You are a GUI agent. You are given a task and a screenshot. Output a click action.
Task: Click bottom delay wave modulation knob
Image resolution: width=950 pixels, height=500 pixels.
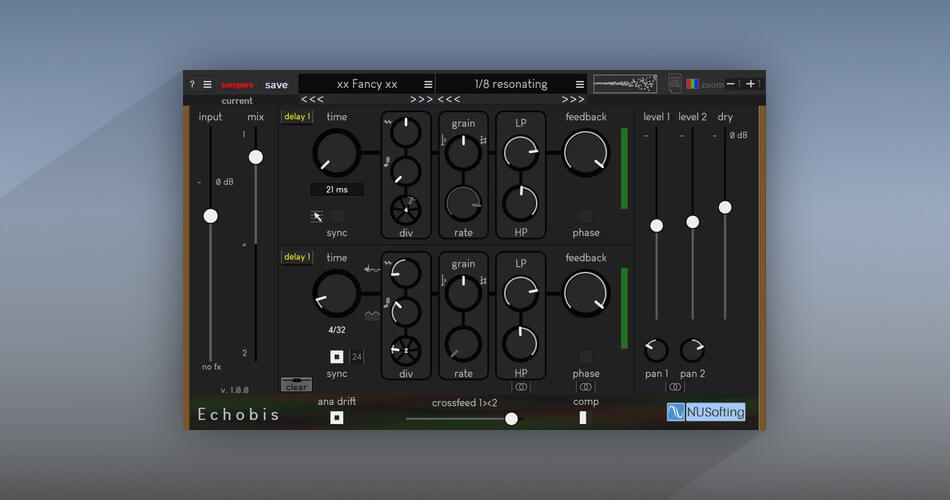(405, 273)
